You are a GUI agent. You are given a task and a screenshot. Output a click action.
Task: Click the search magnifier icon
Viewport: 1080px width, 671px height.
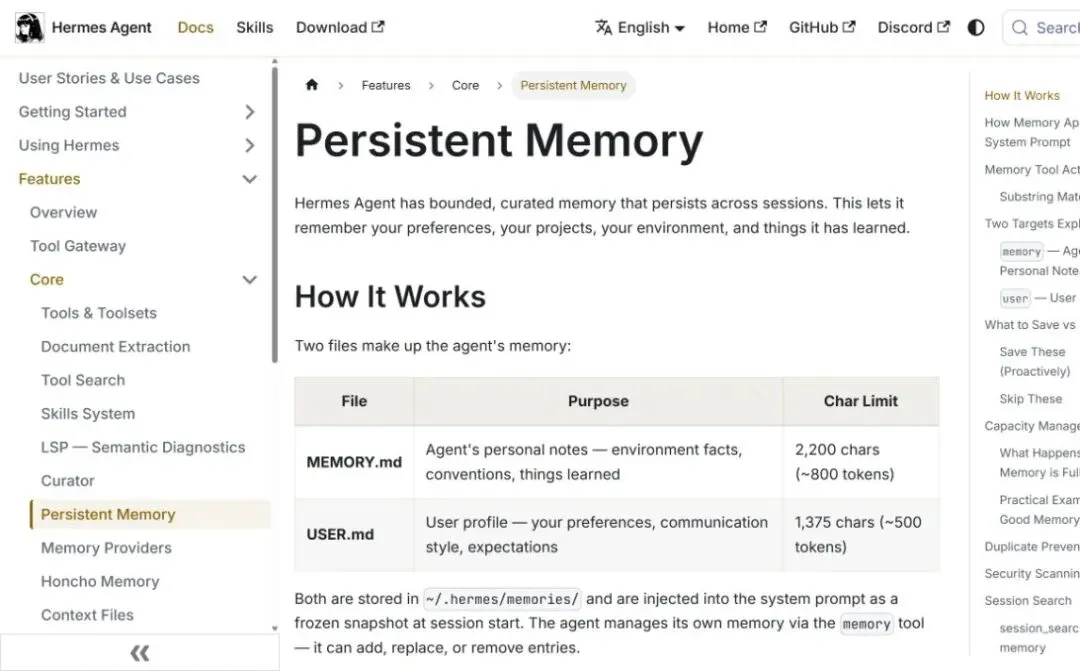click(x=1019, y=28)
